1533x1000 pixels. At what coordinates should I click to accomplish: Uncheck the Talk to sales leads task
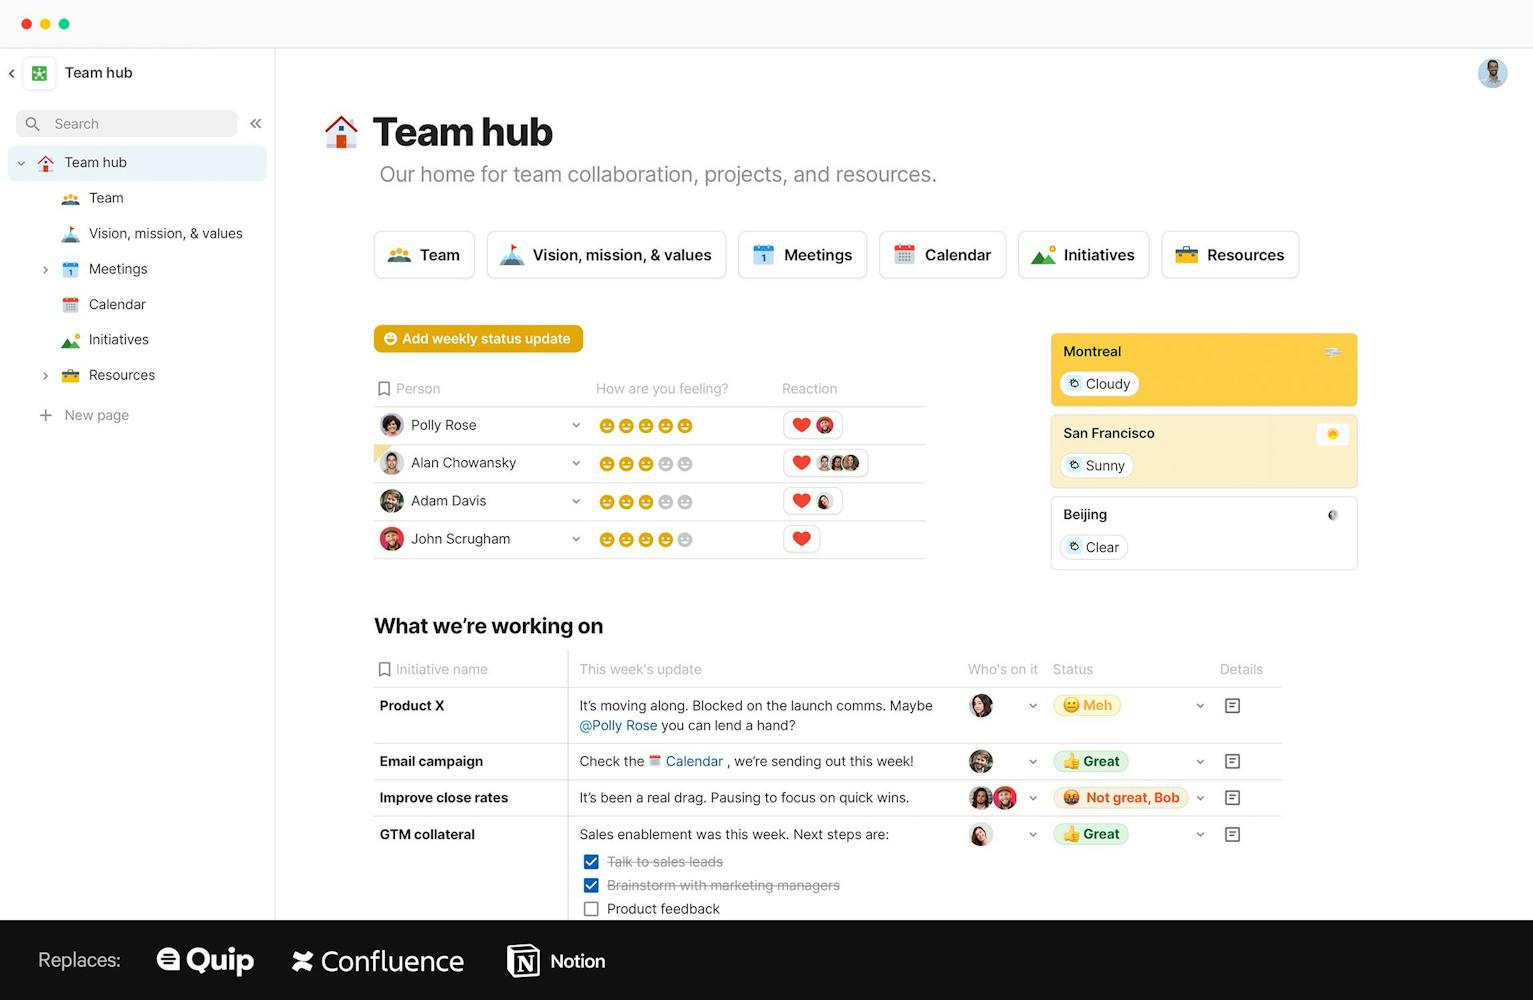point(591,861)
